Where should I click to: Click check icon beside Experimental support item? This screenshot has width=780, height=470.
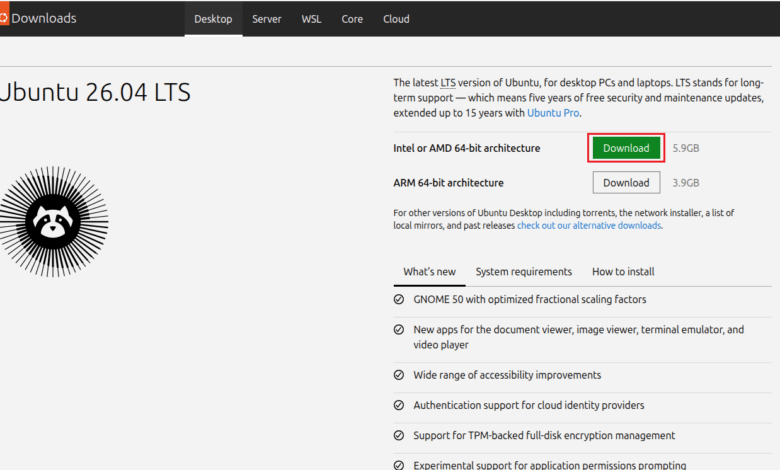tap(399, 466)
